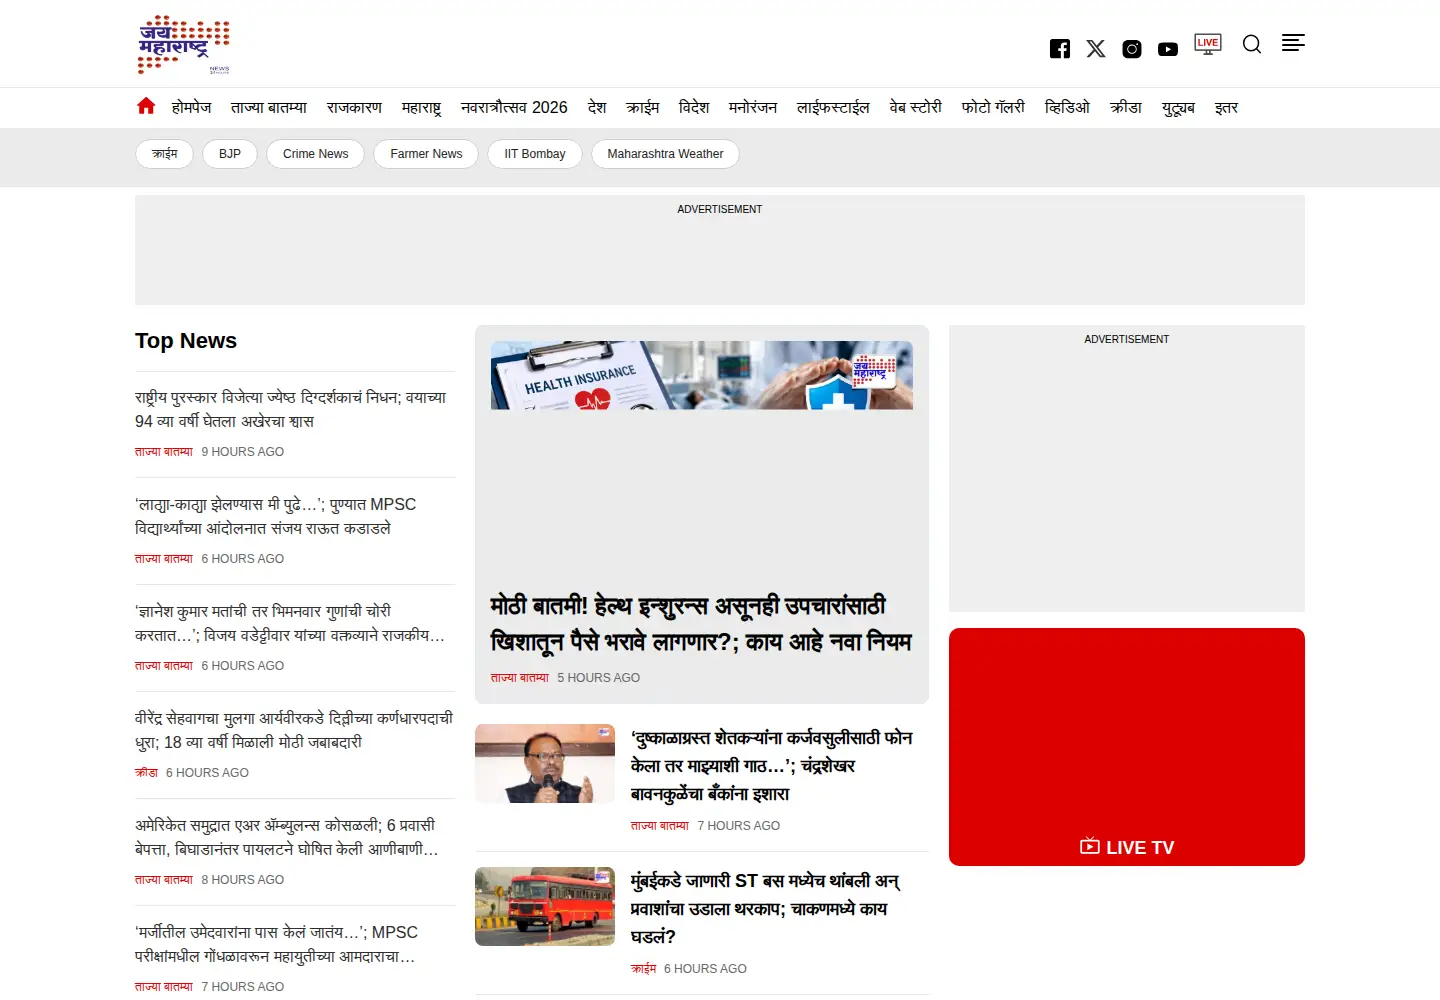Click the Farmer News topic pill

[427, 154]
